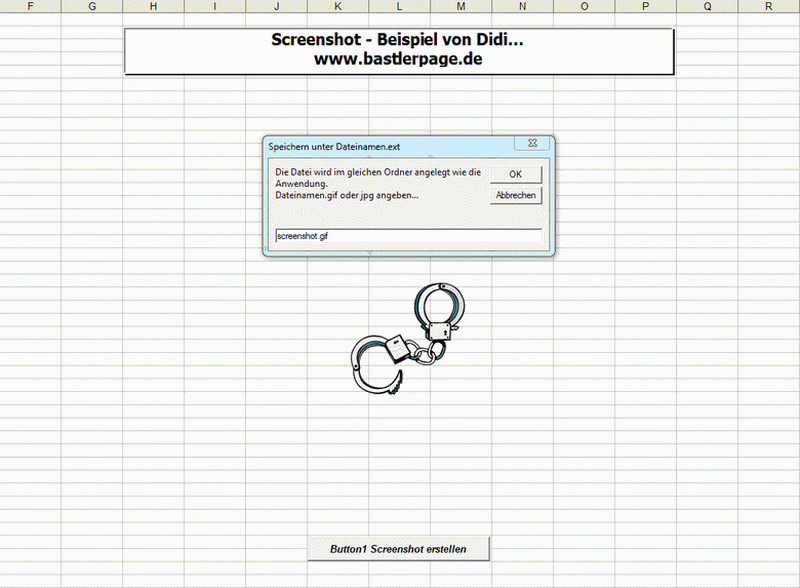This screenshot has width=800, height=588.
Task: Select column J header
Action: point(277,6)
